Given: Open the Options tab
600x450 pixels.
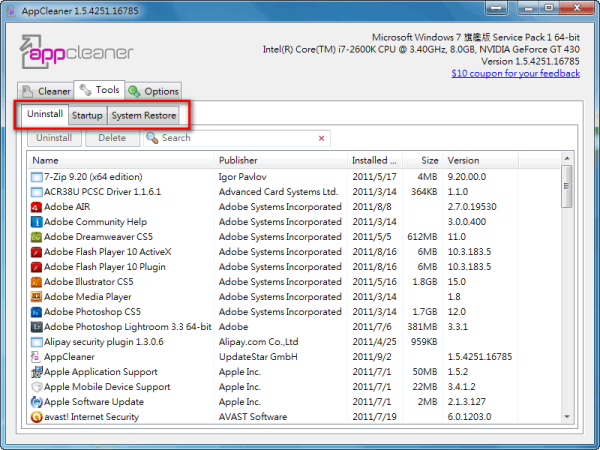Looking at the screenshot, I should pos(153,91).
